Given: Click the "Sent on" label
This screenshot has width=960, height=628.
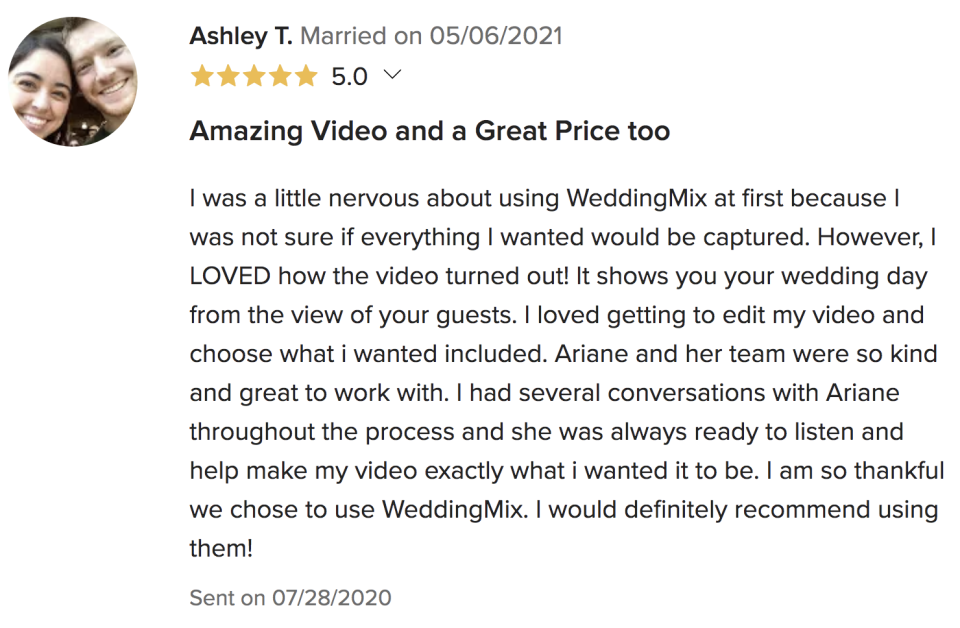Looking at the screenshot, I should pos(227,598).
